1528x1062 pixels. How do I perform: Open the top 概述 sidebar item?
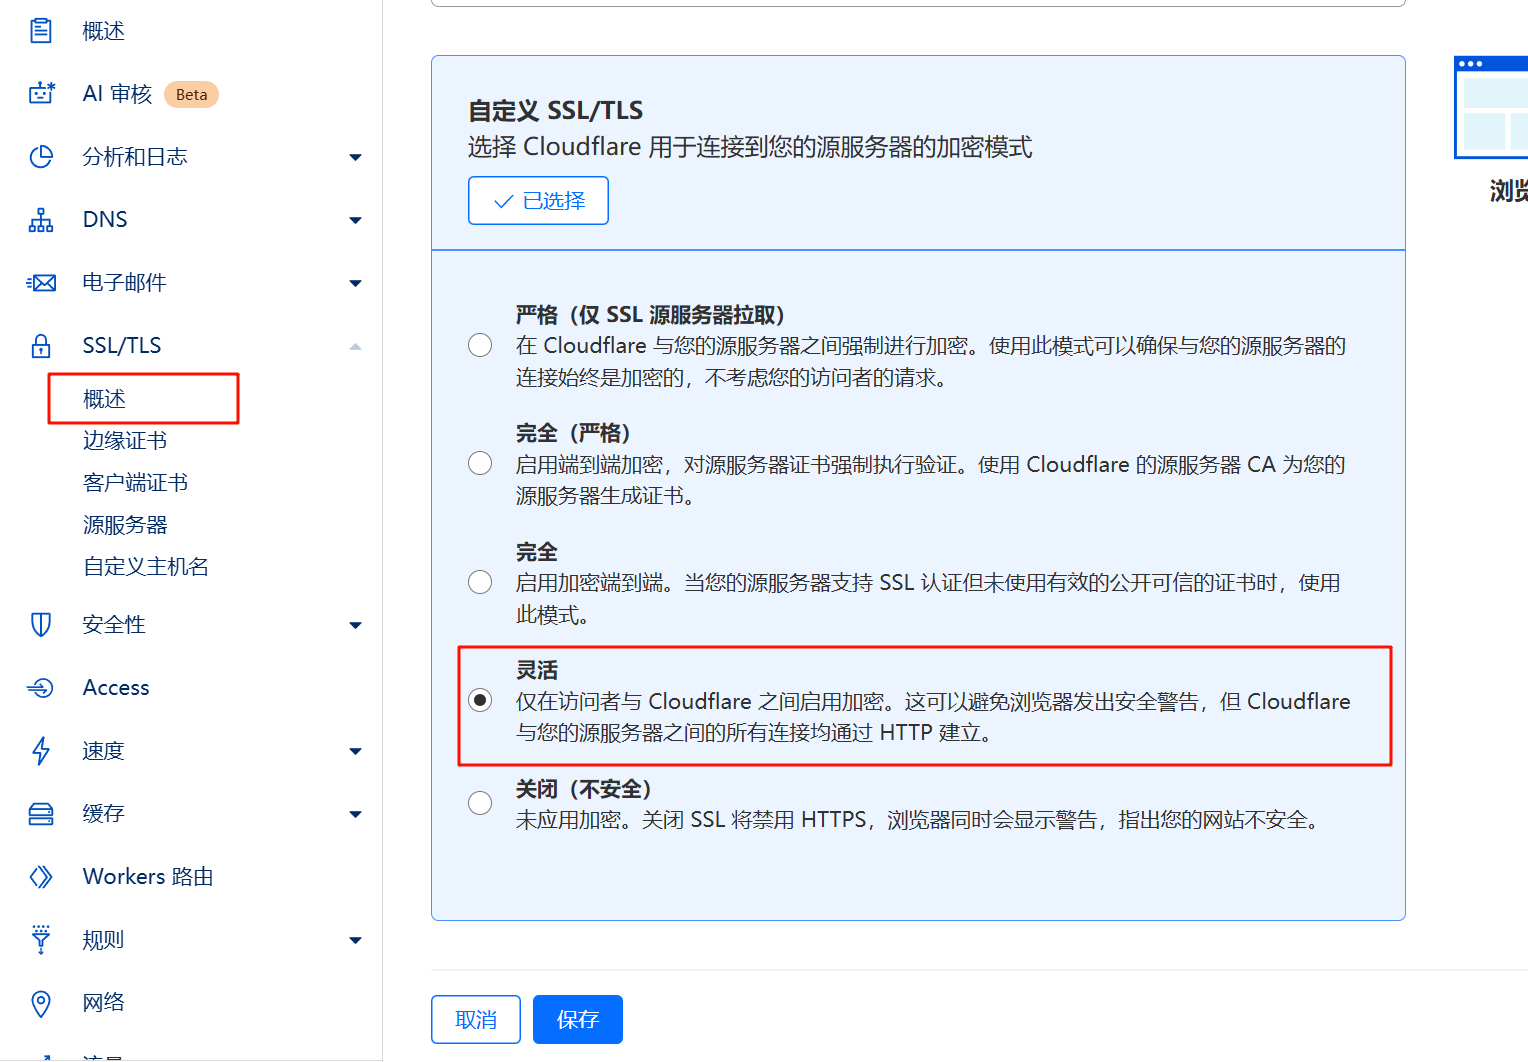[103, 31]
